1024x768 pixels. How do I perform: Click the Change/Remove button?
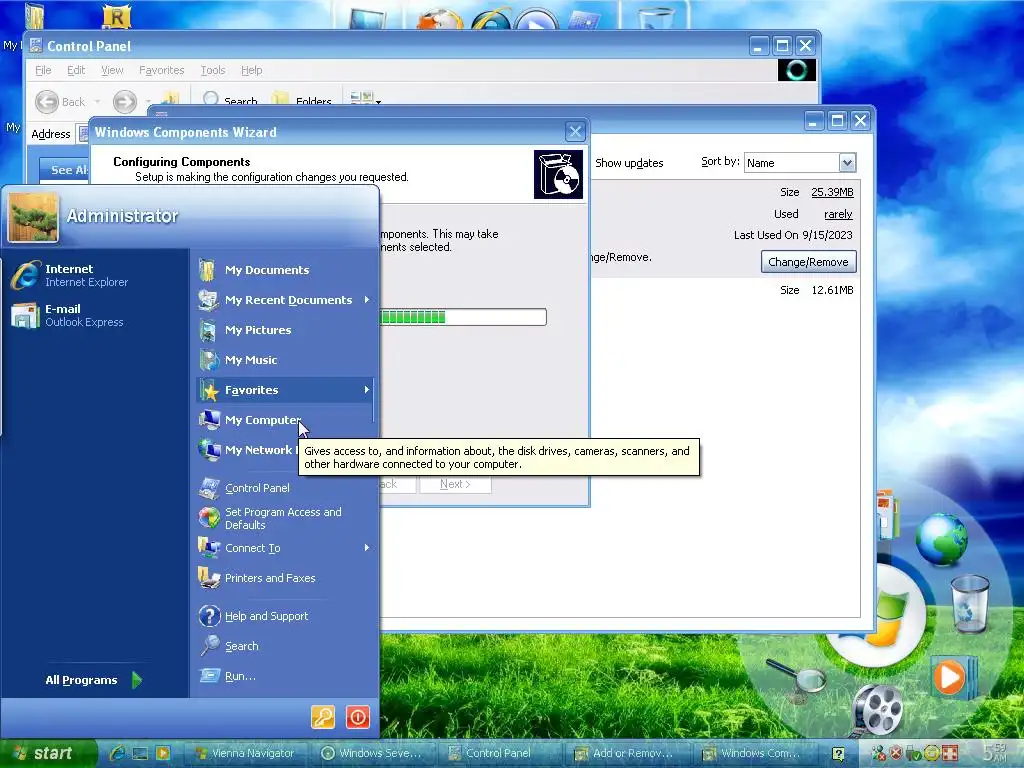coord(808,262)
